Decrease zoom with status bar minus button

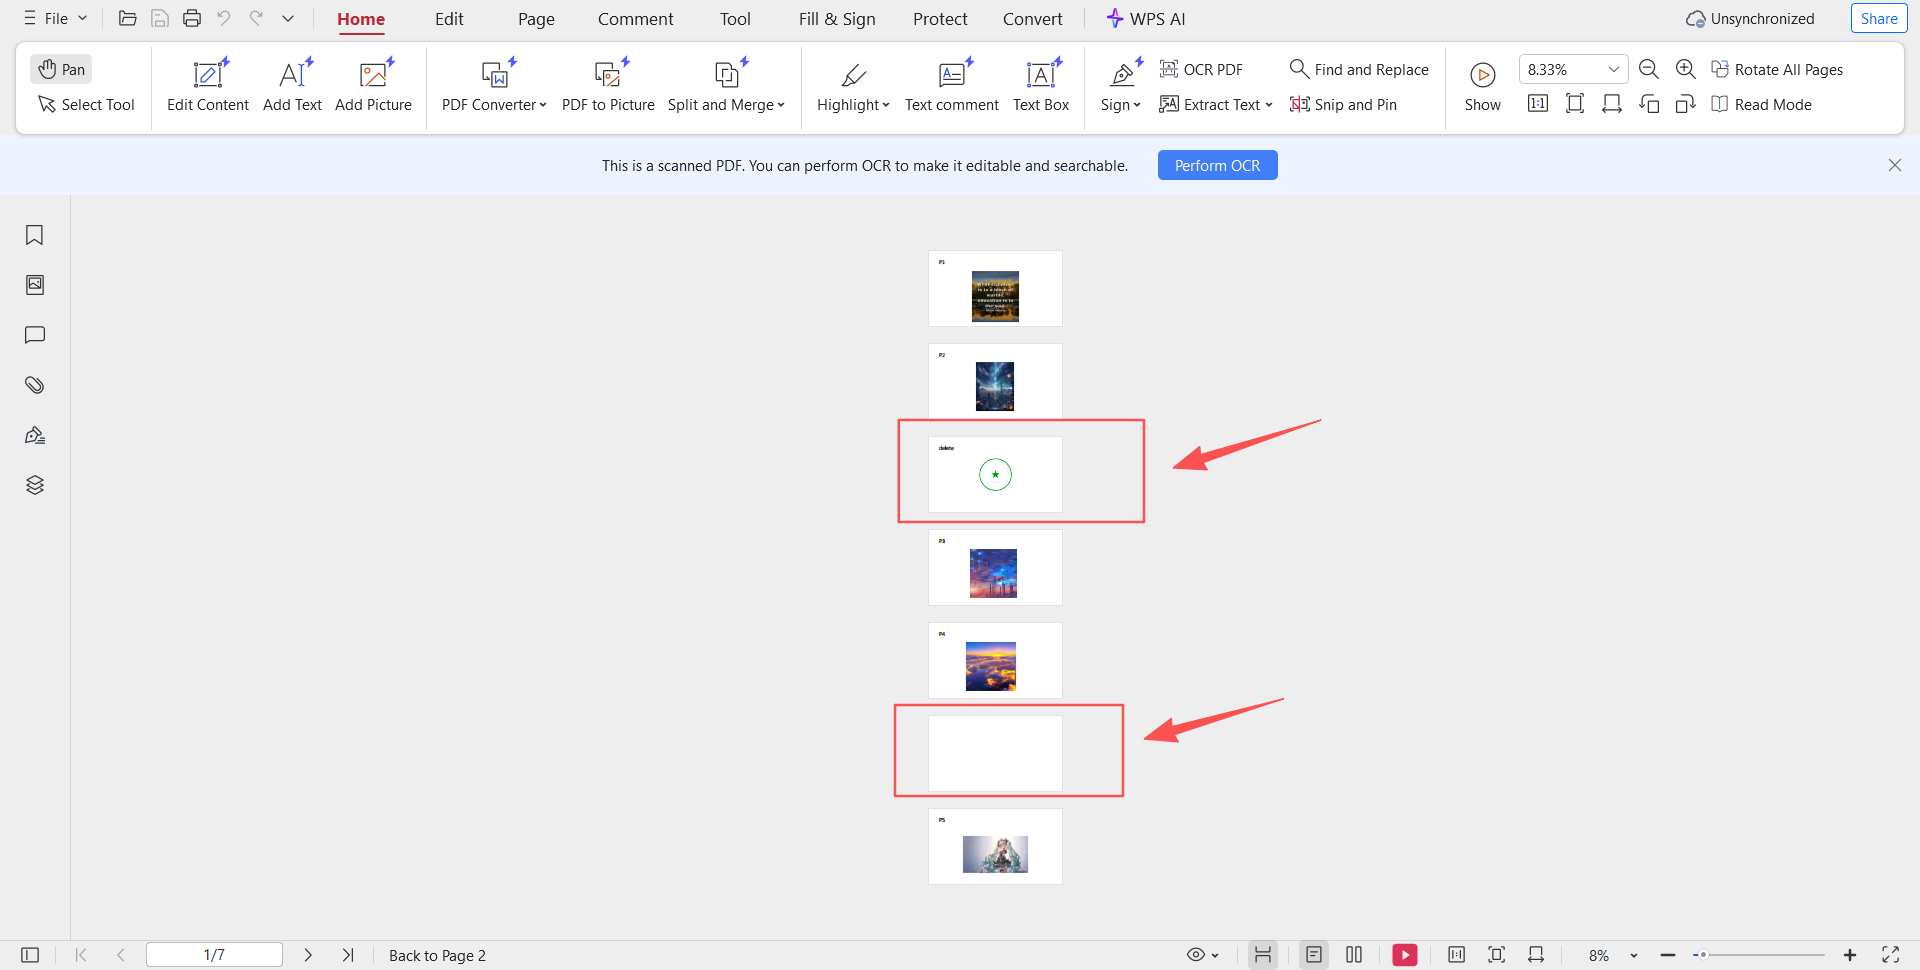tap(1667, 955)
